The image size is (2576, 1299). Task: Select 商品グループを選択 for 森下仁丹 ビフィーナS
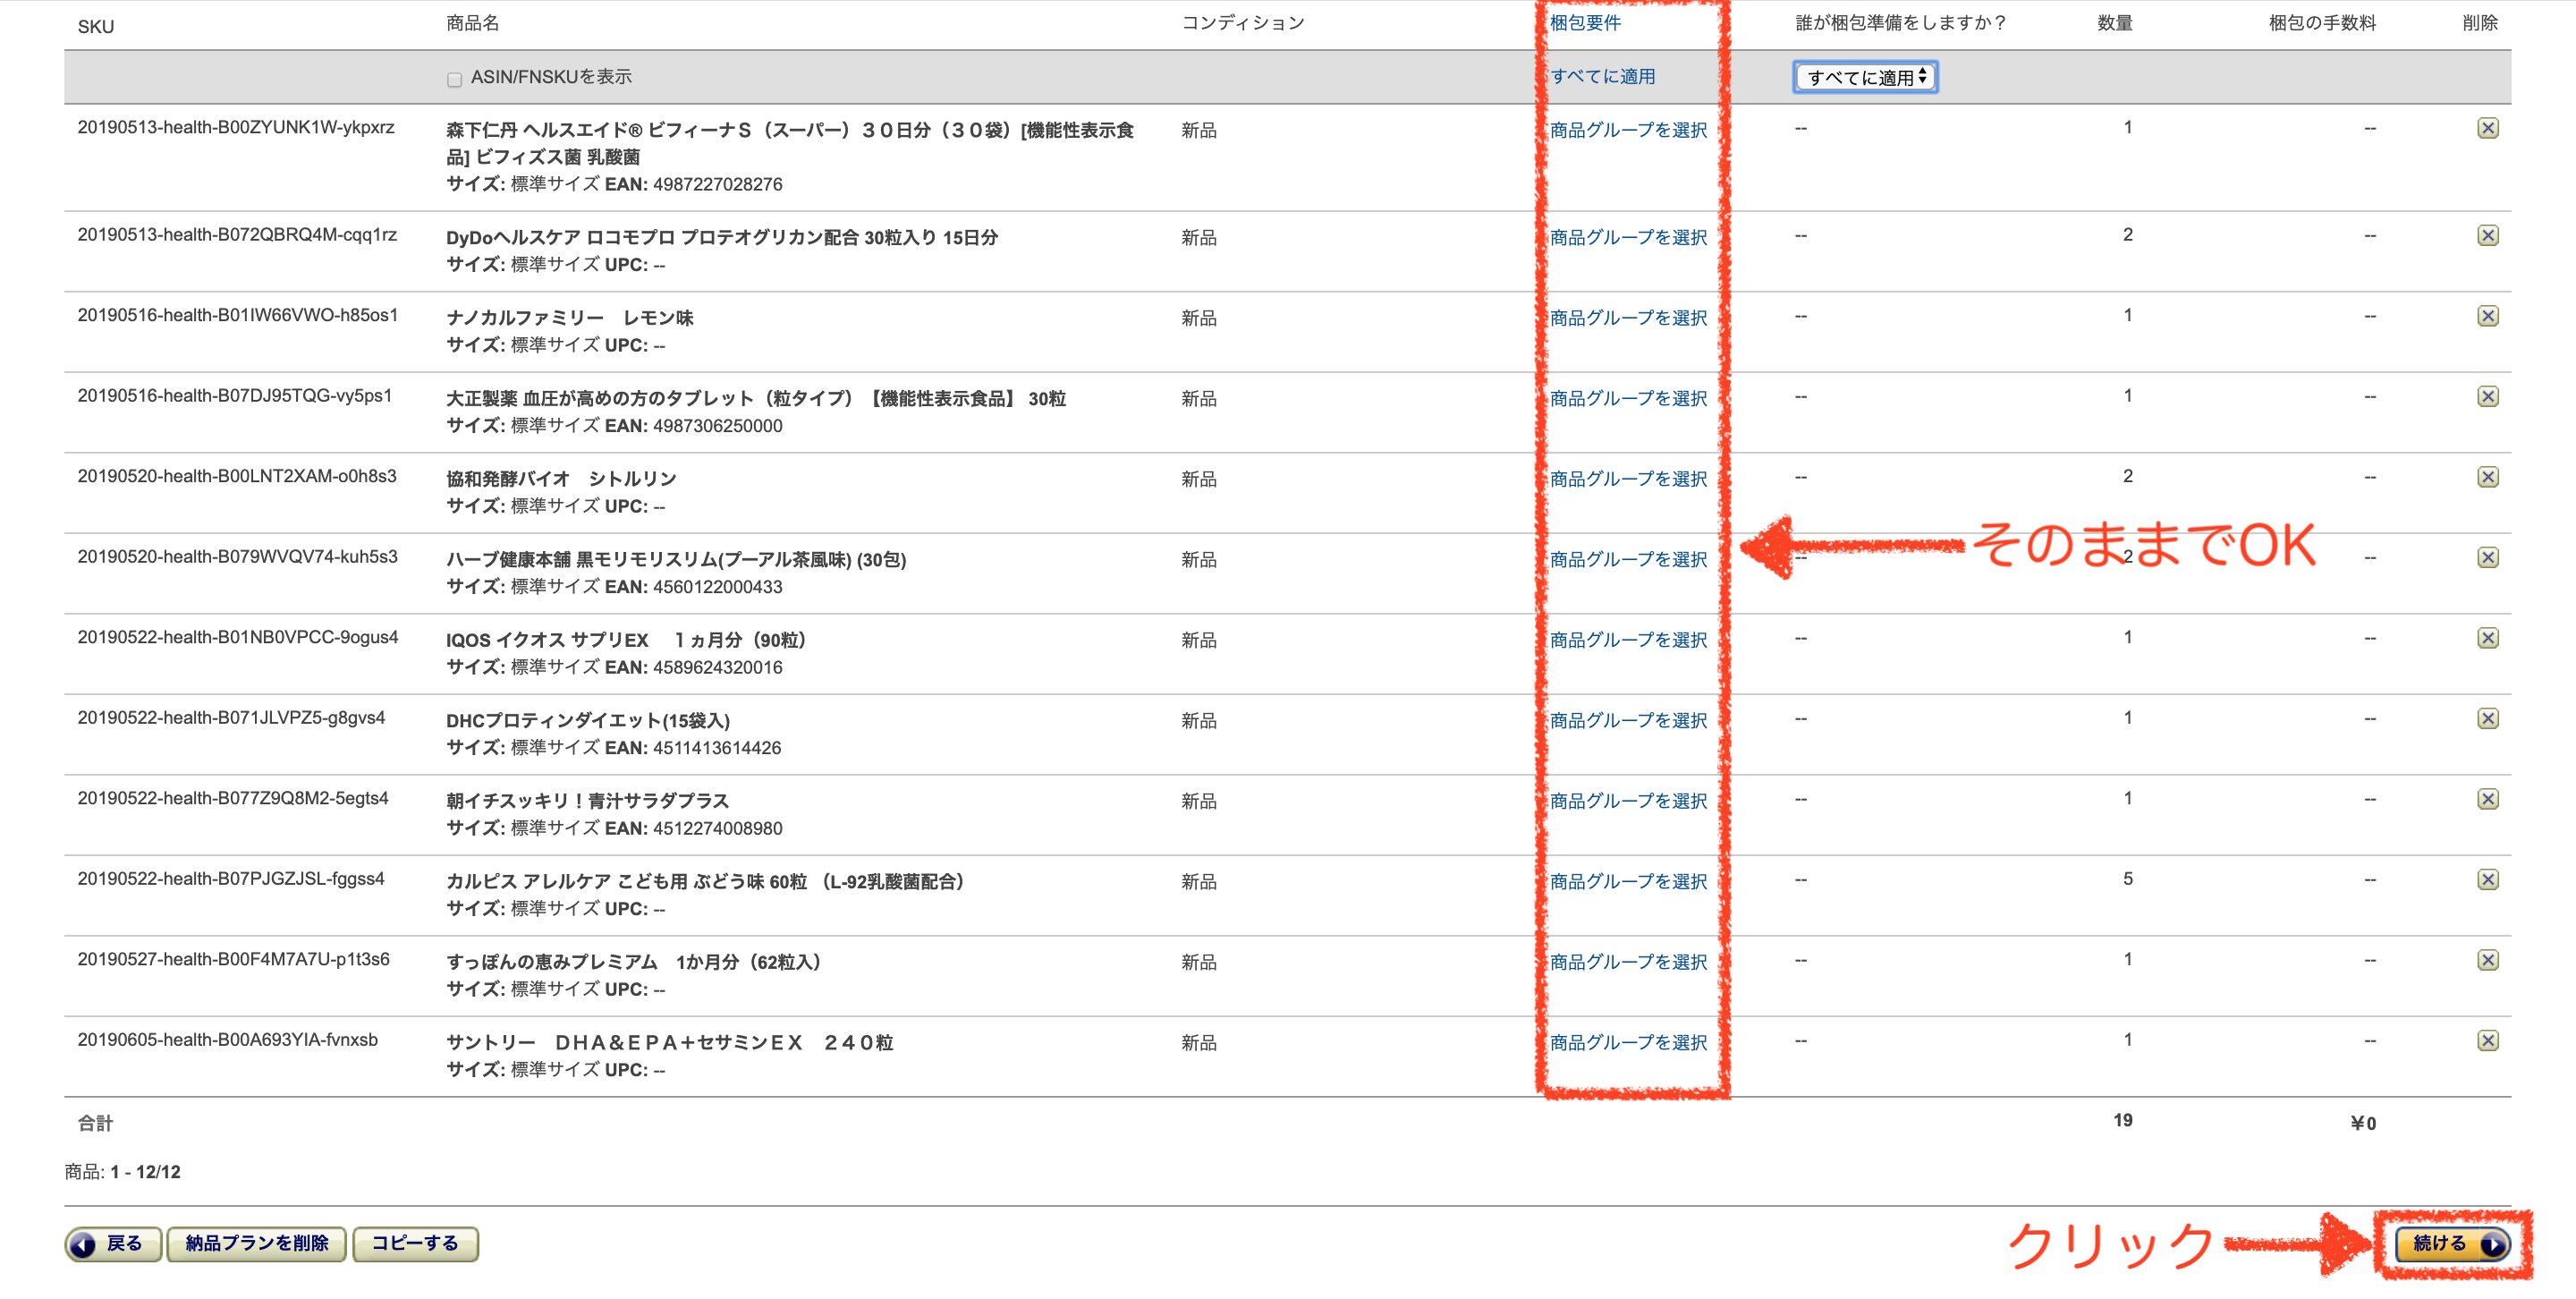[1628, 130]
